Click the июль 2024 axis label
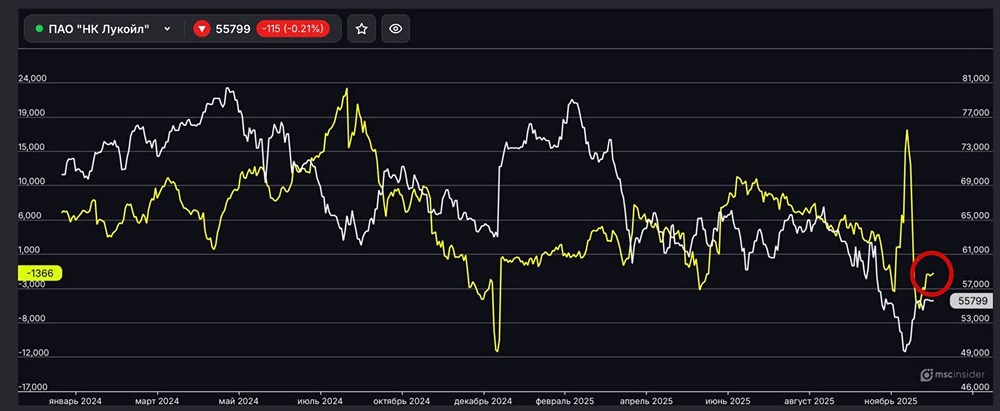Screen dimensions: 1000x411 coord(320,402)
